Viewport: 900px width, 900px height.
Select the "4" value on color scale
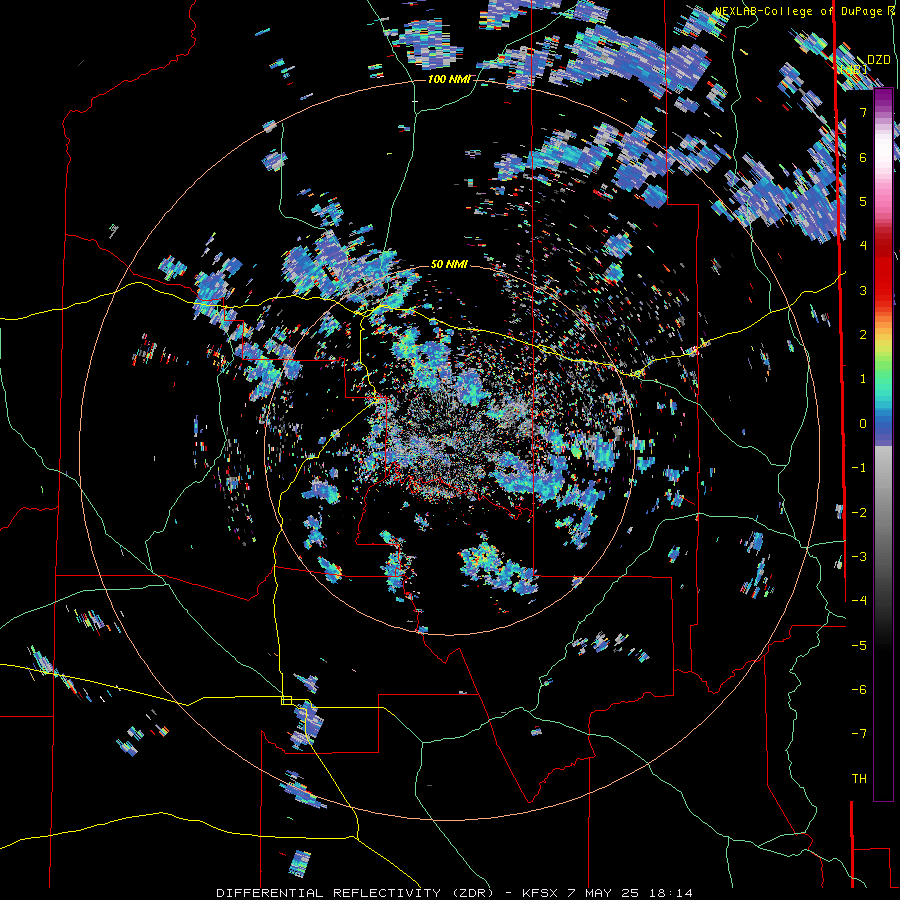(863, 246)
